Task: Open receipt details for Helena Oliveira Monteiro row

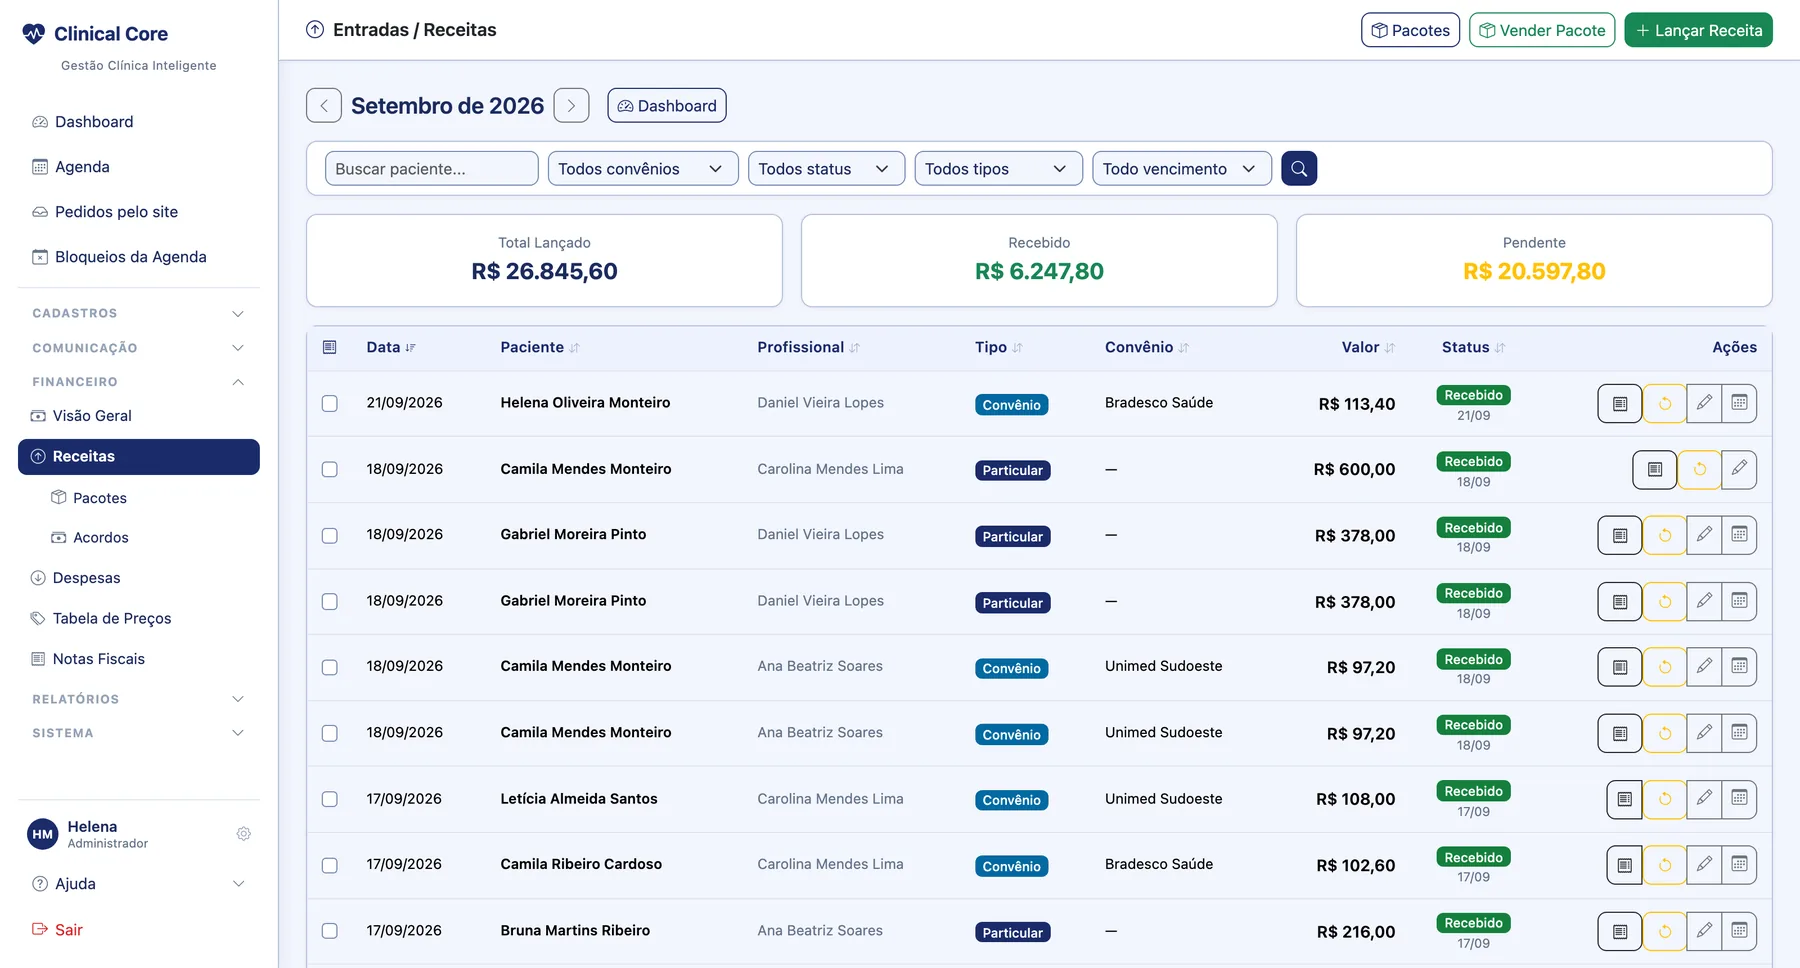Action: [x=1620, y=404]
